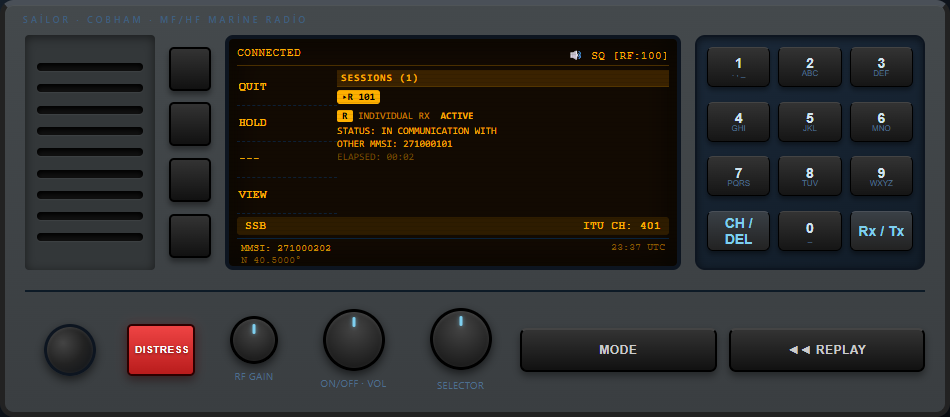
Task: Select the HOLD menu label
Action: pyautogui.click(x=253, y=122)
